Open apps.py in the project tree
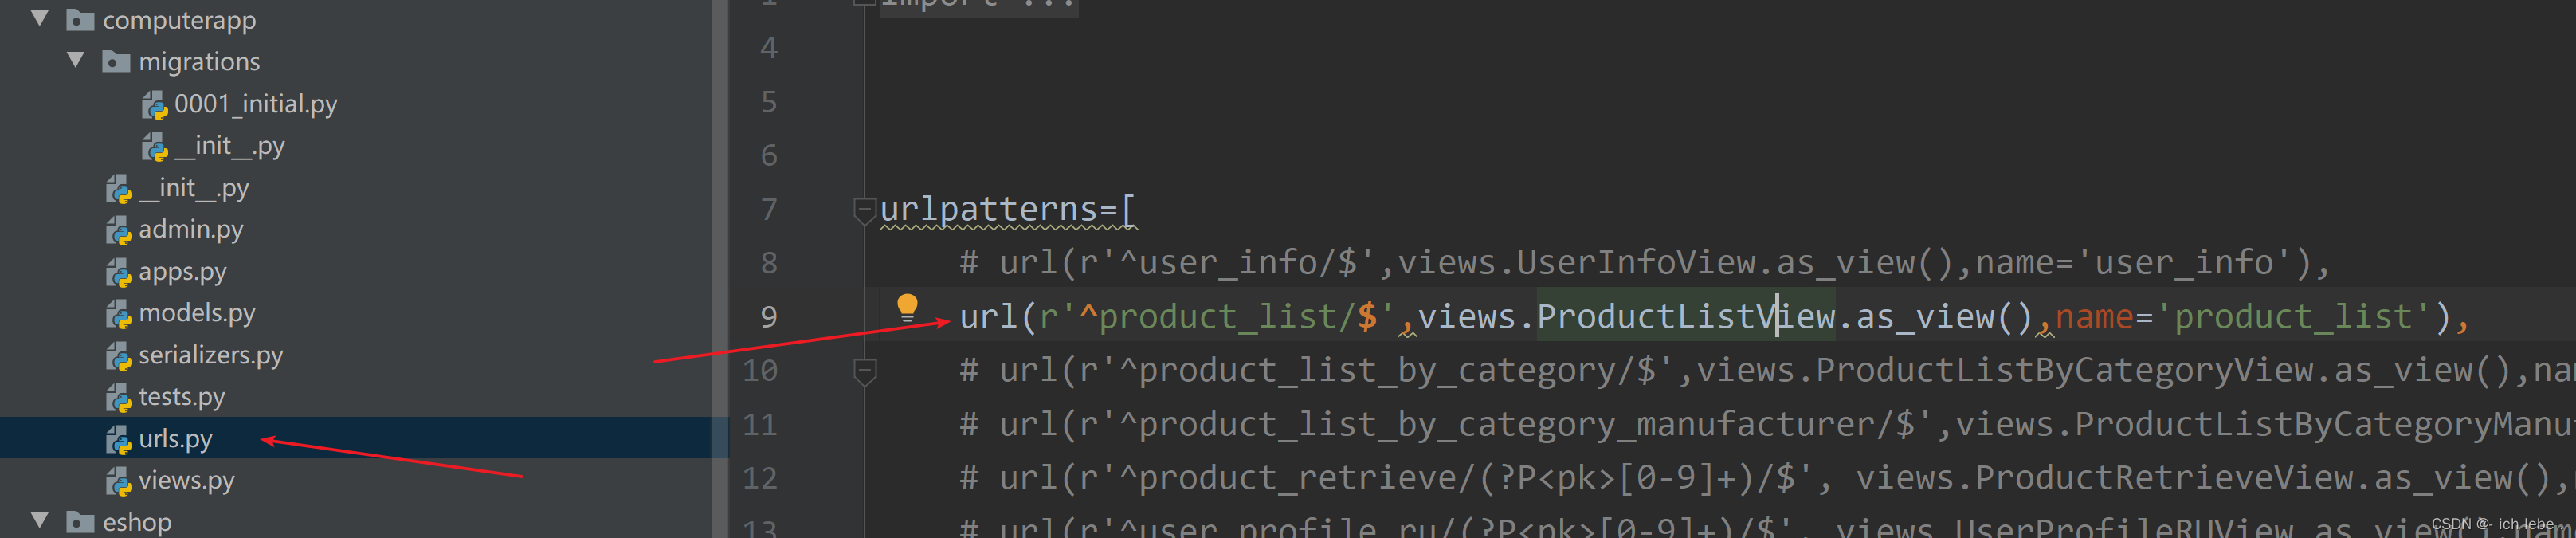The height and width of the screenshot is (538, 2576). (182, 271)
